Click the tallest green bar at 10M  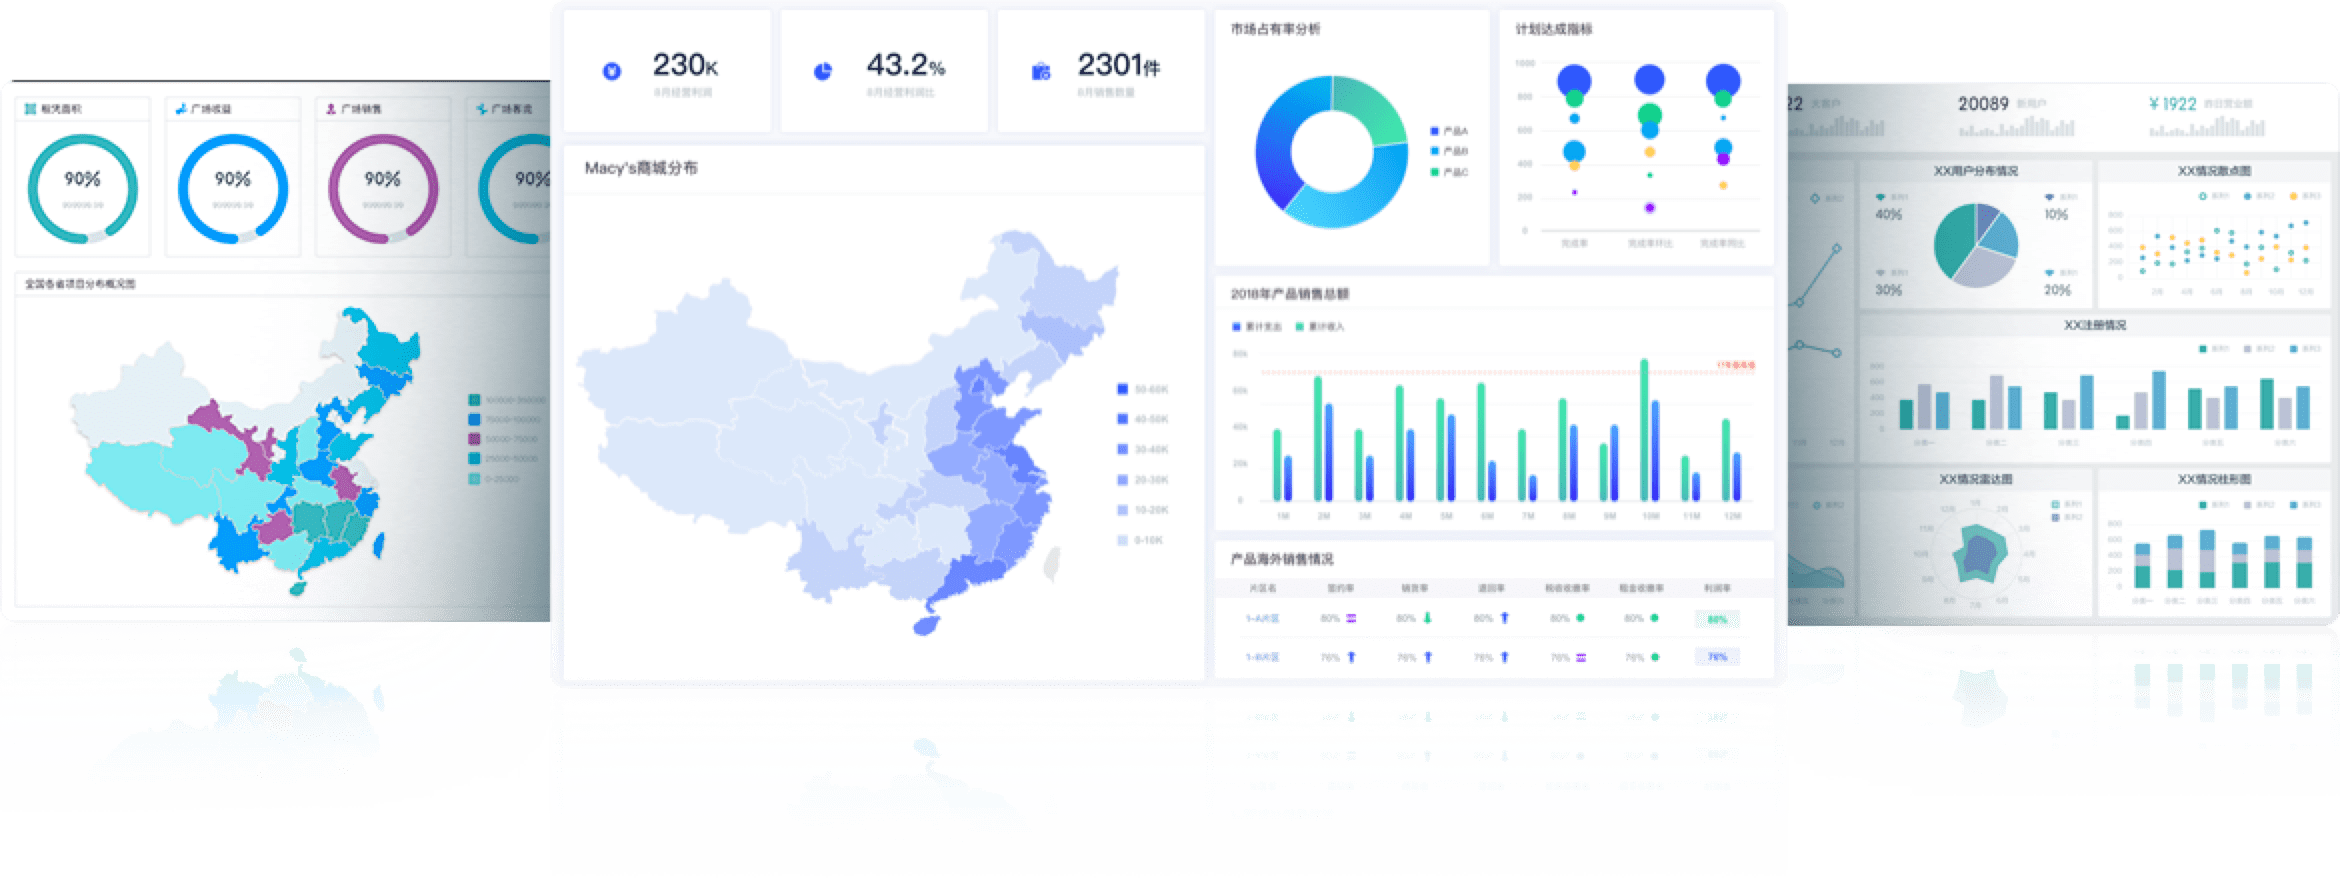(1644, 430)
